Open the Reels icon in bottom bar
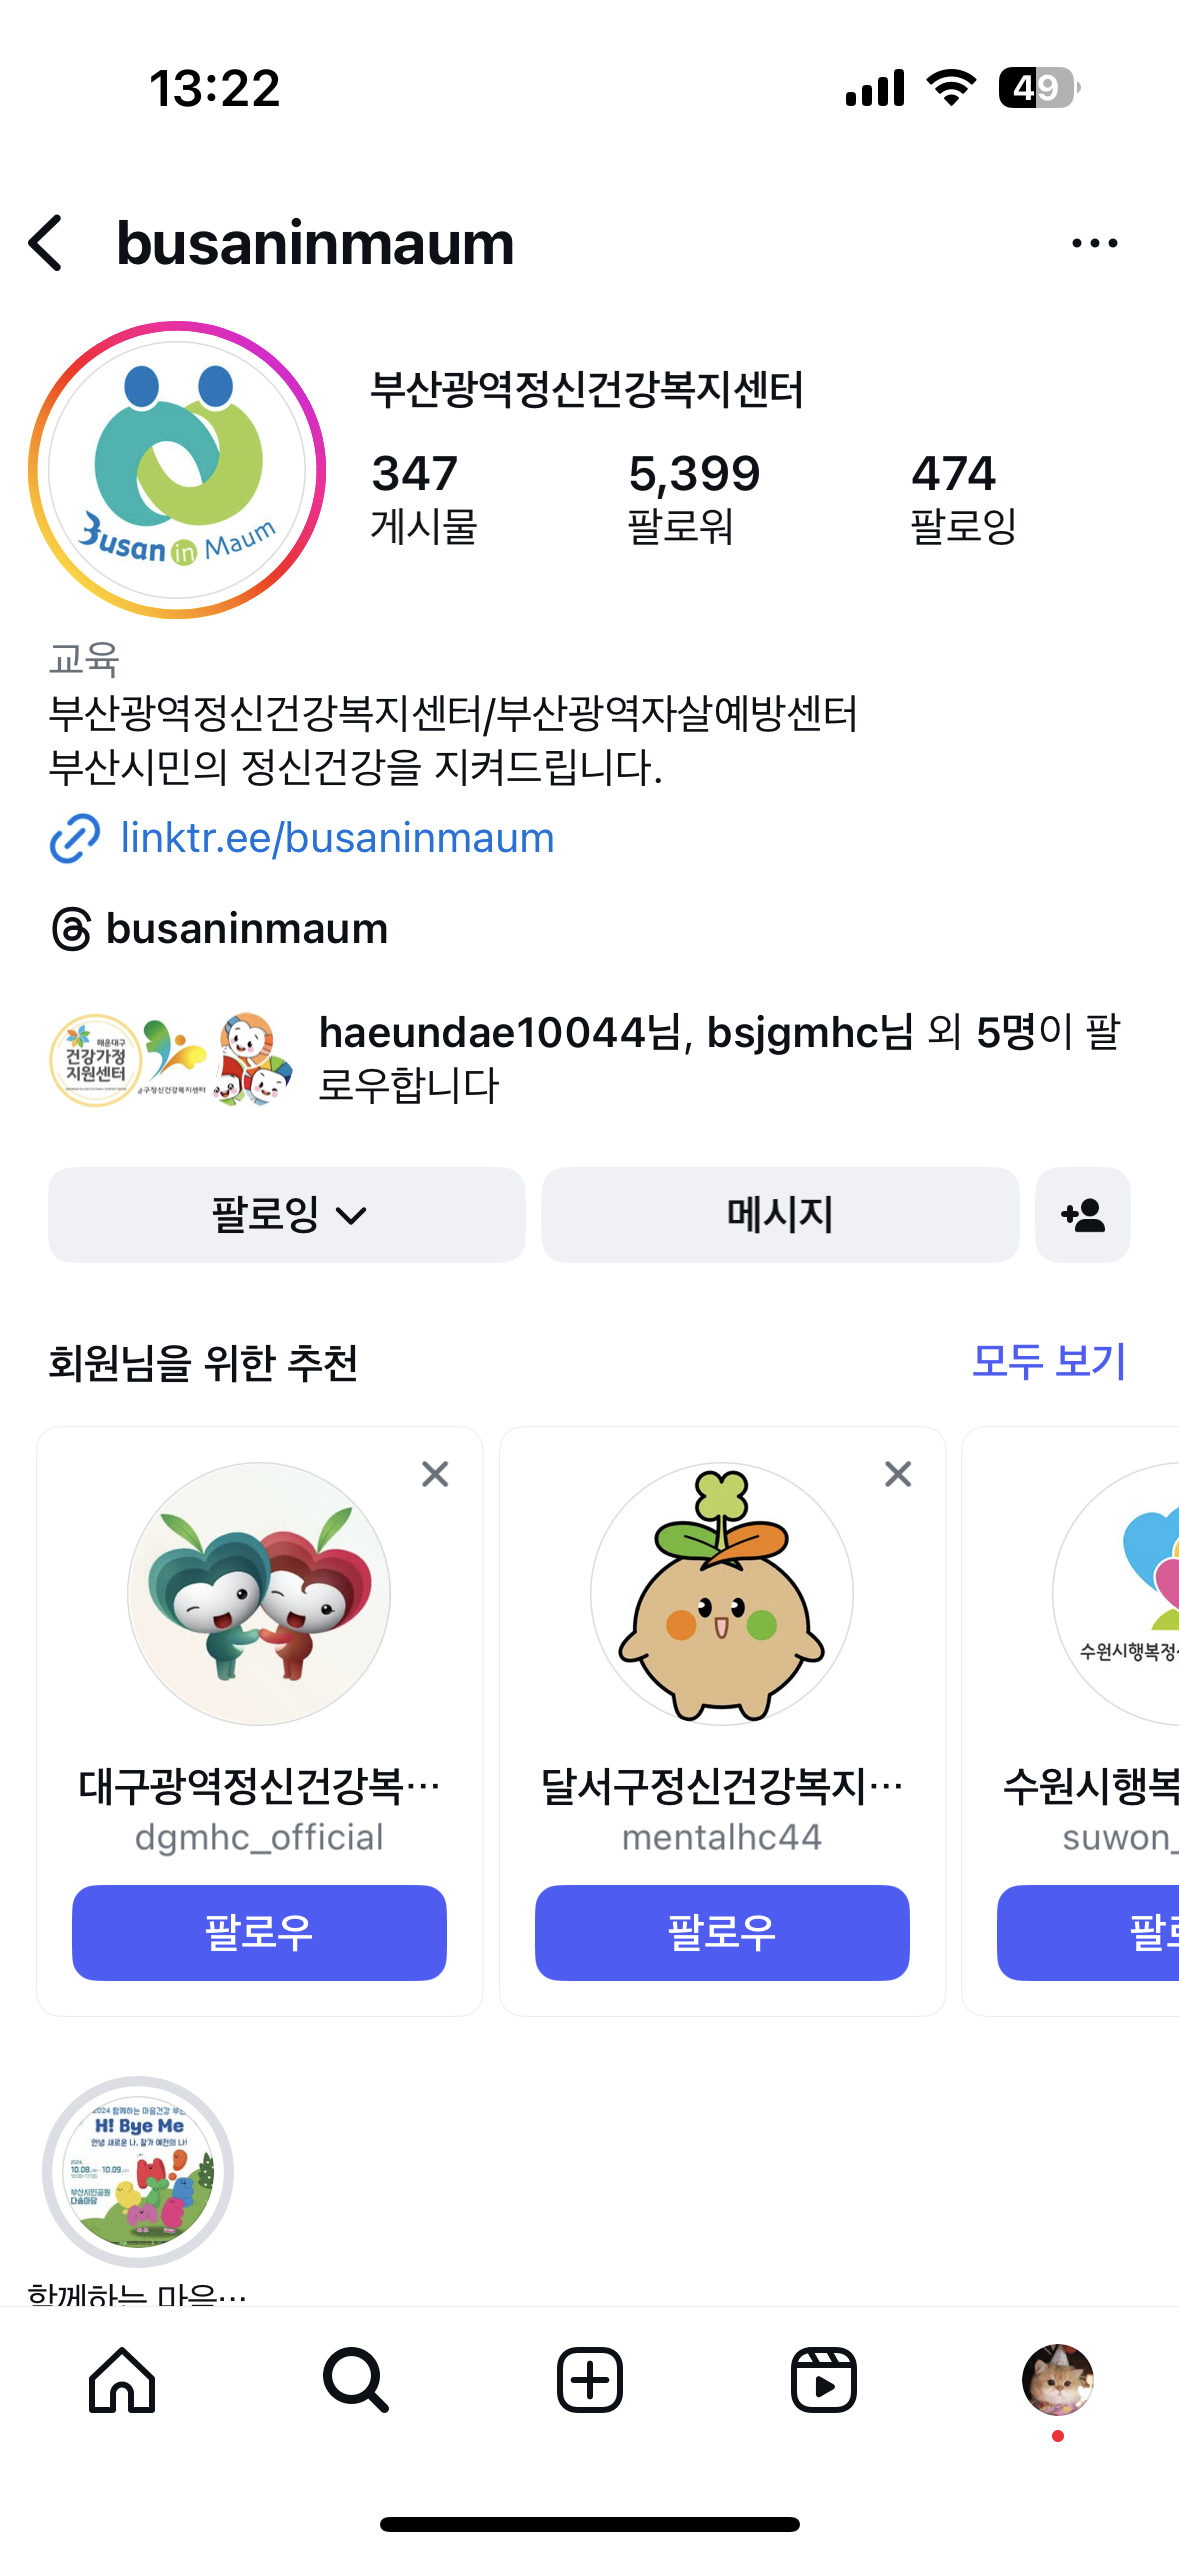 824,2380
